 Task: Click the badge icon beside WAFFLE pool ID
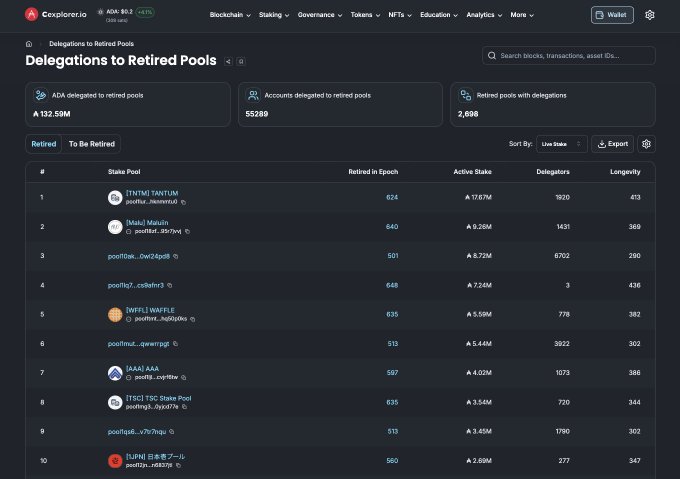click(x=128, y=319)
